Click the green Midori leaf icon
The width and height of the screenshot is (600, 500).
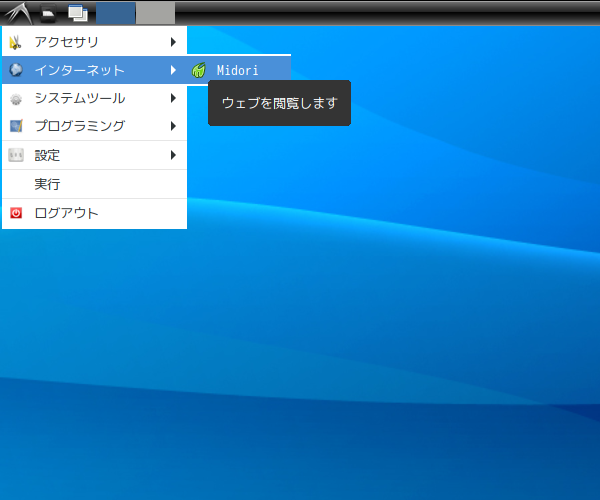click(199, 70)
